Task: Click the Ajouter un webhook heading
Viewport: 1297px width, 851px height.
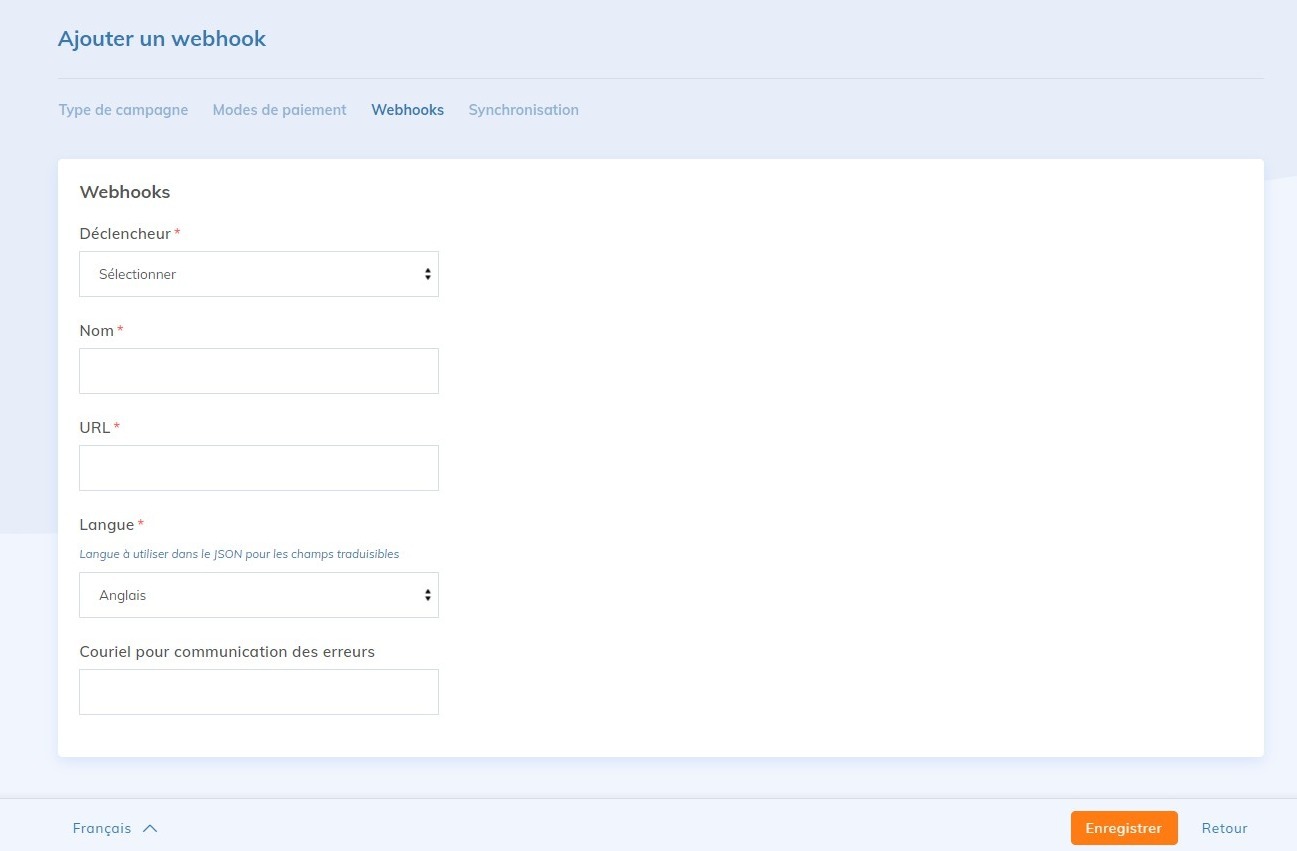Action: pyautogui.click(x=162, y=38)
